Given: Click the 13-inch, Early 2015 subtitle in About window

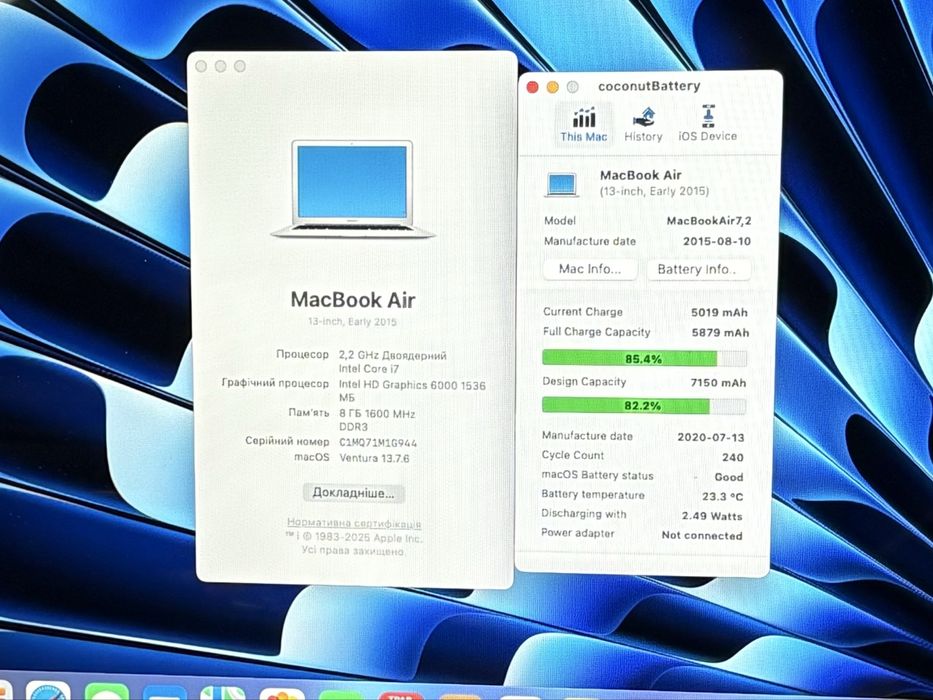Looking at the screenshot, I should pyautogui.click(x=352, y=322).
